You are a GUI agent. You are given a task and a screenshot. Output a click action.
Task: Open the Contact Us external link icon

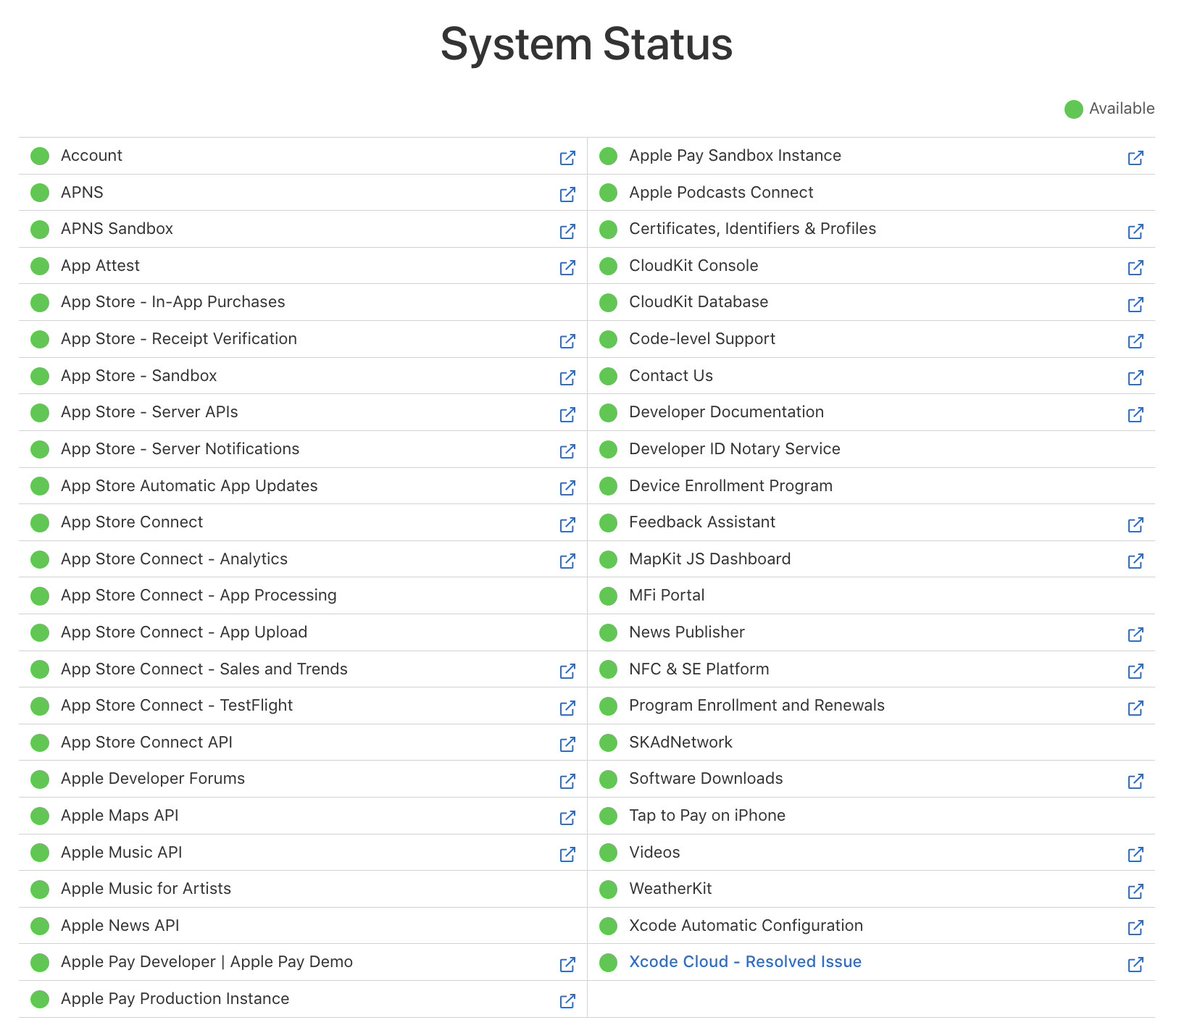(1135, 377)
